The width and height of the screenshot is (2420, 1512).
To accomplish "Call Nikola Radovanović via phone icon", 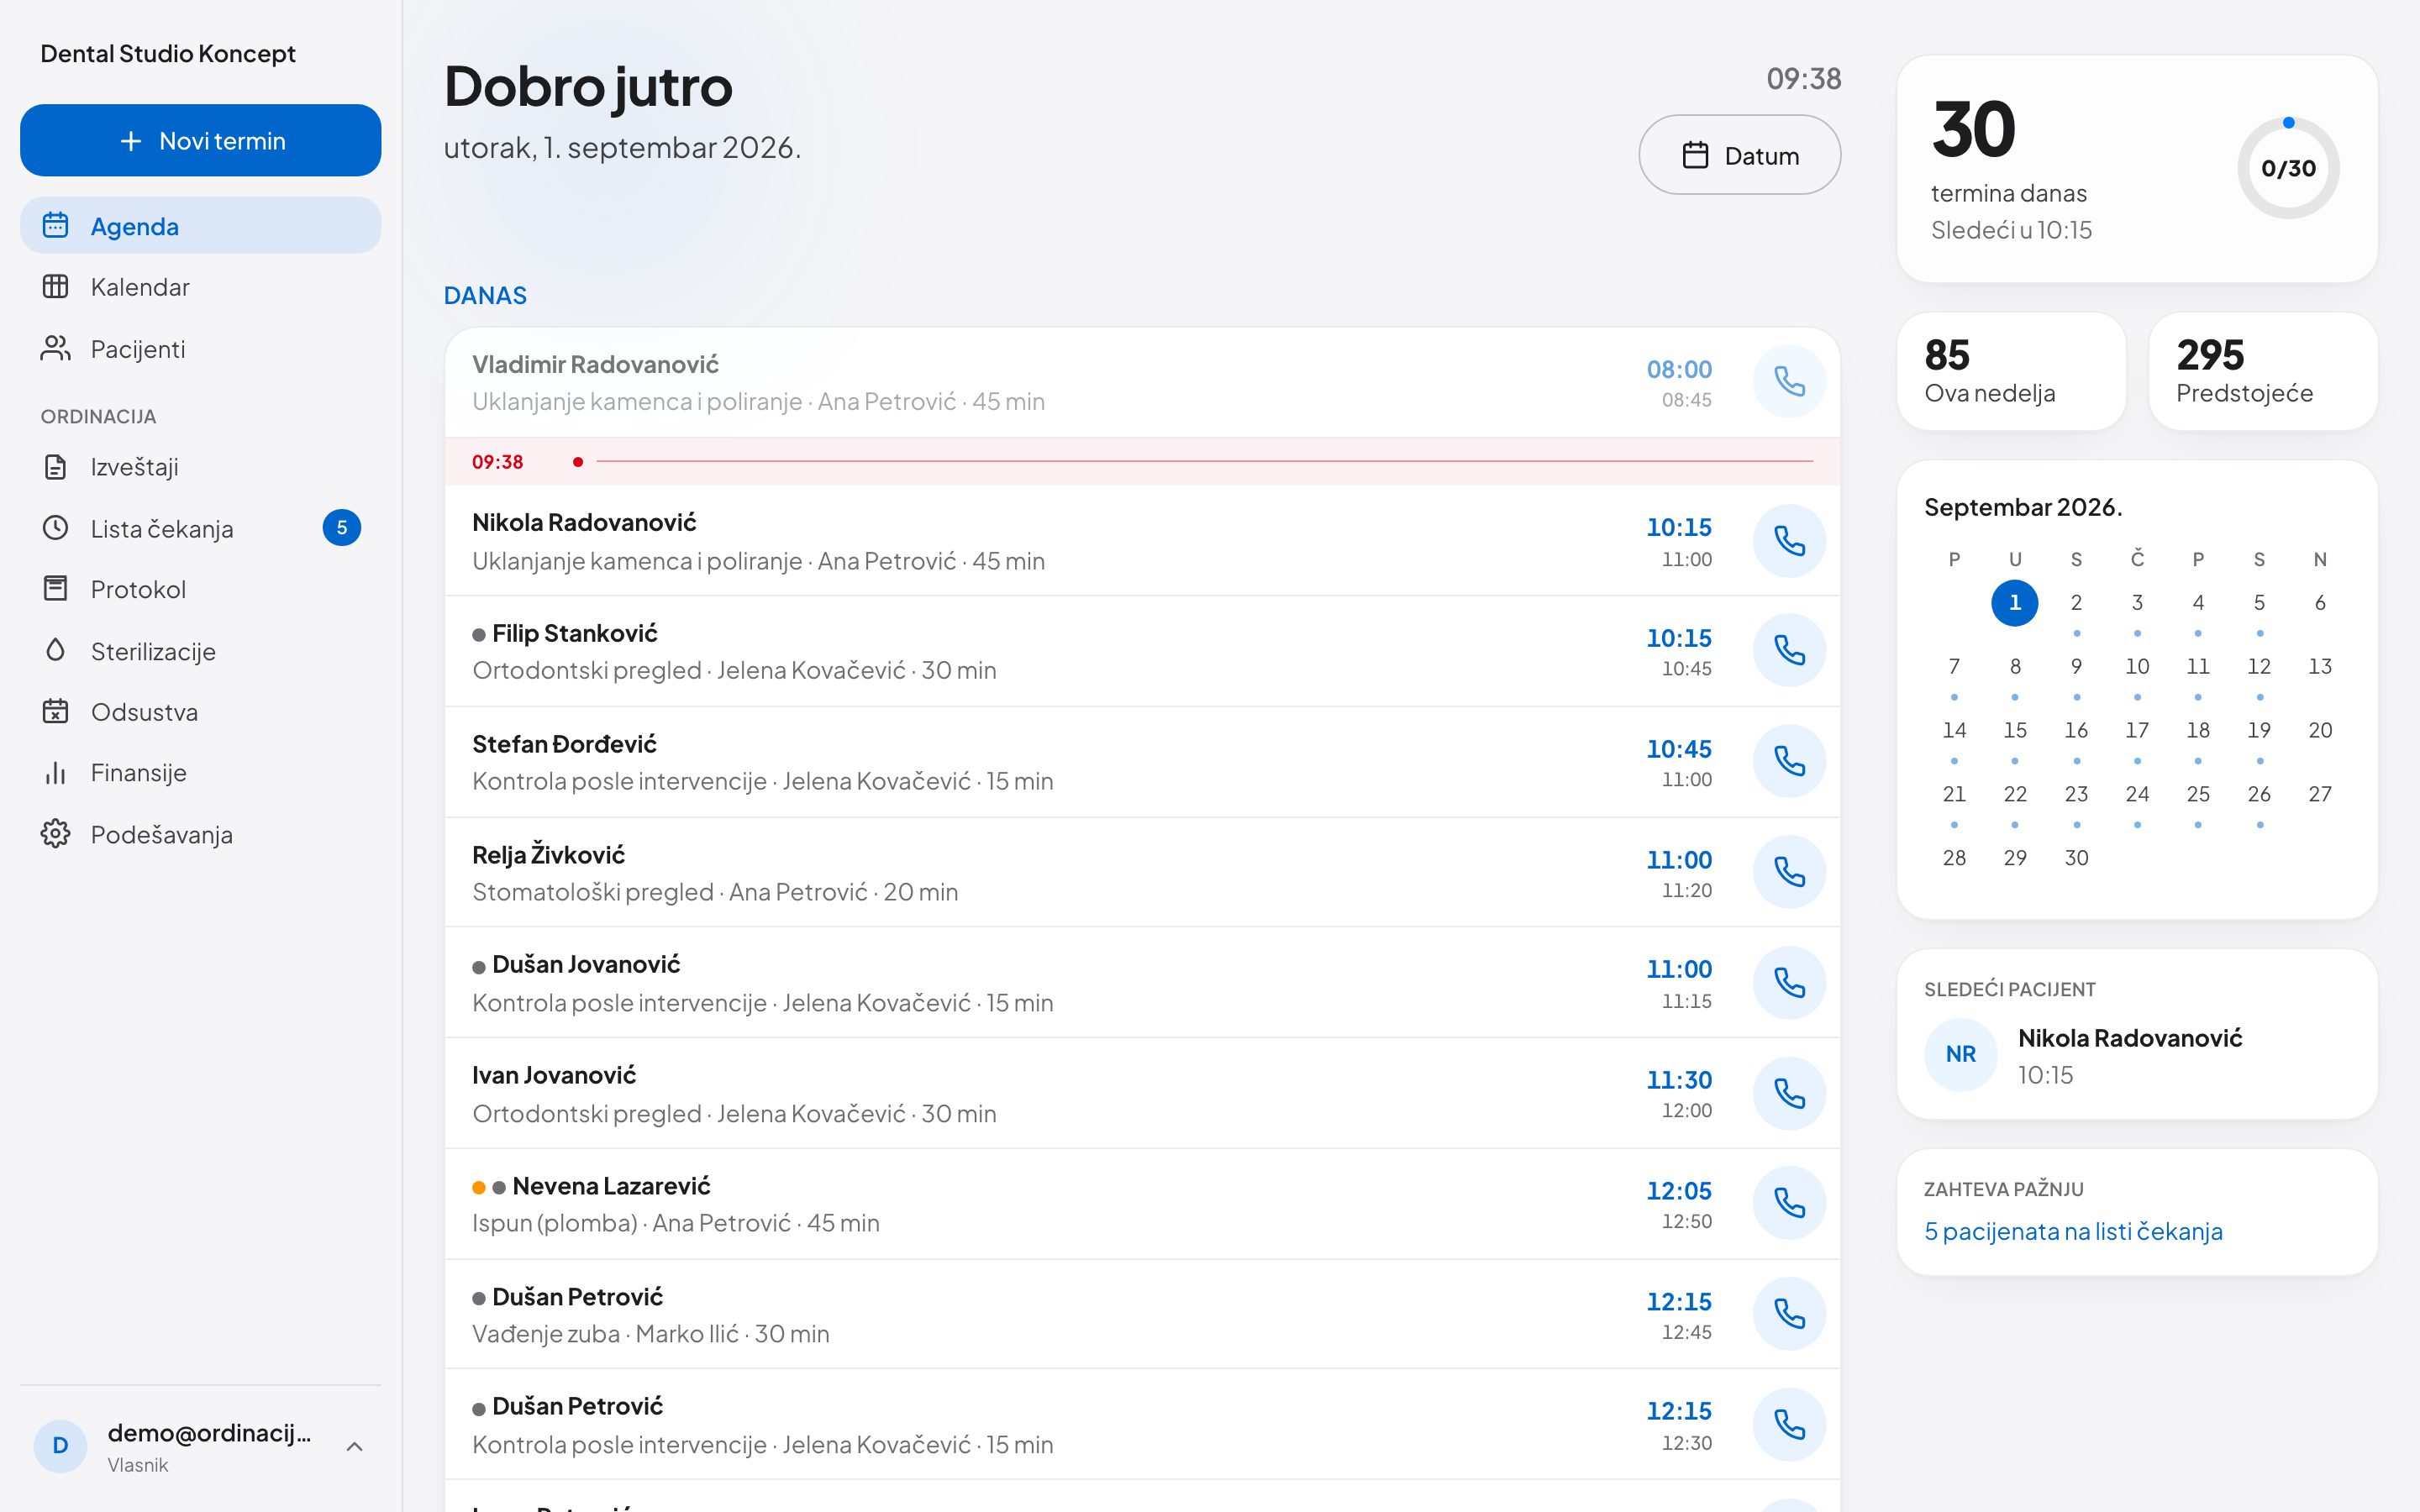I will coord(1789,541).
